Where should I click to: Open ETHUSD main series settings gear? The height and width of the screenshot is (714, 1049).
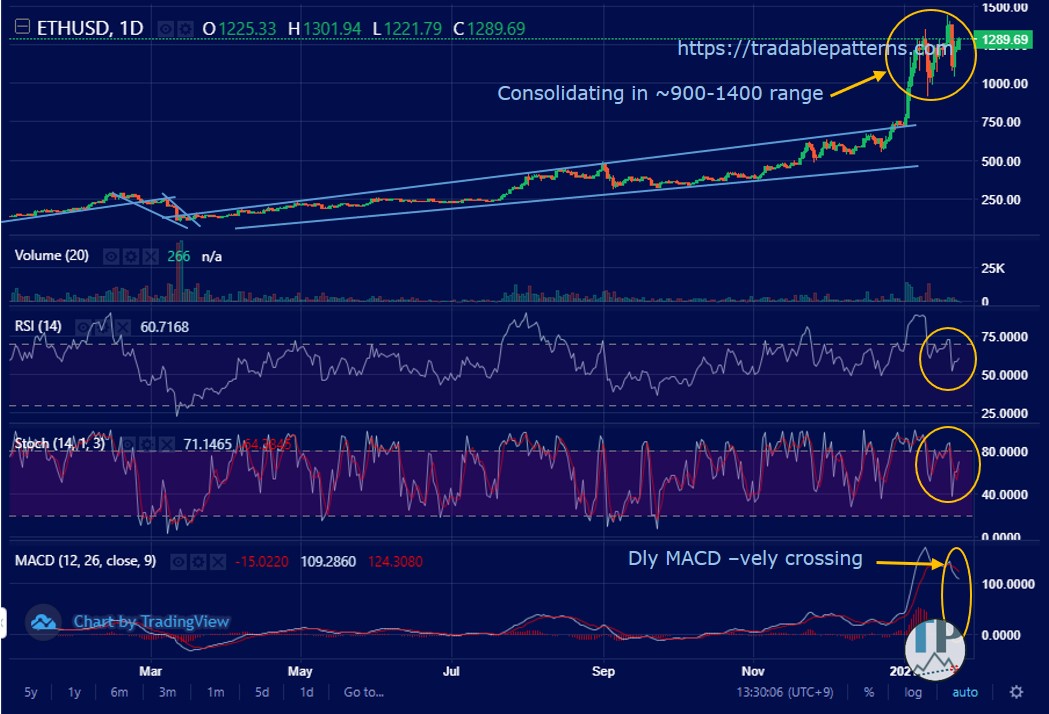[x=184, y=29]
